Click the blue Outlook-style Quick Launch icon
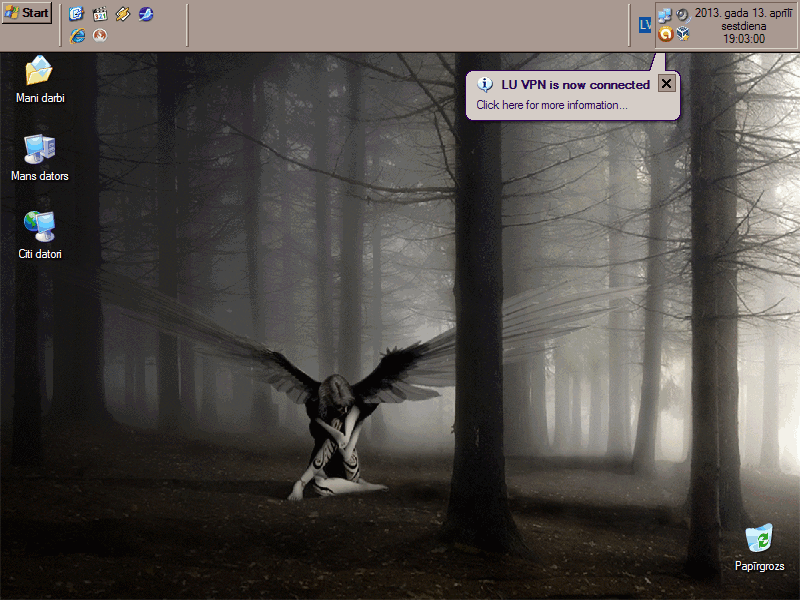This screenshot has width=800, height=600. 77,14
